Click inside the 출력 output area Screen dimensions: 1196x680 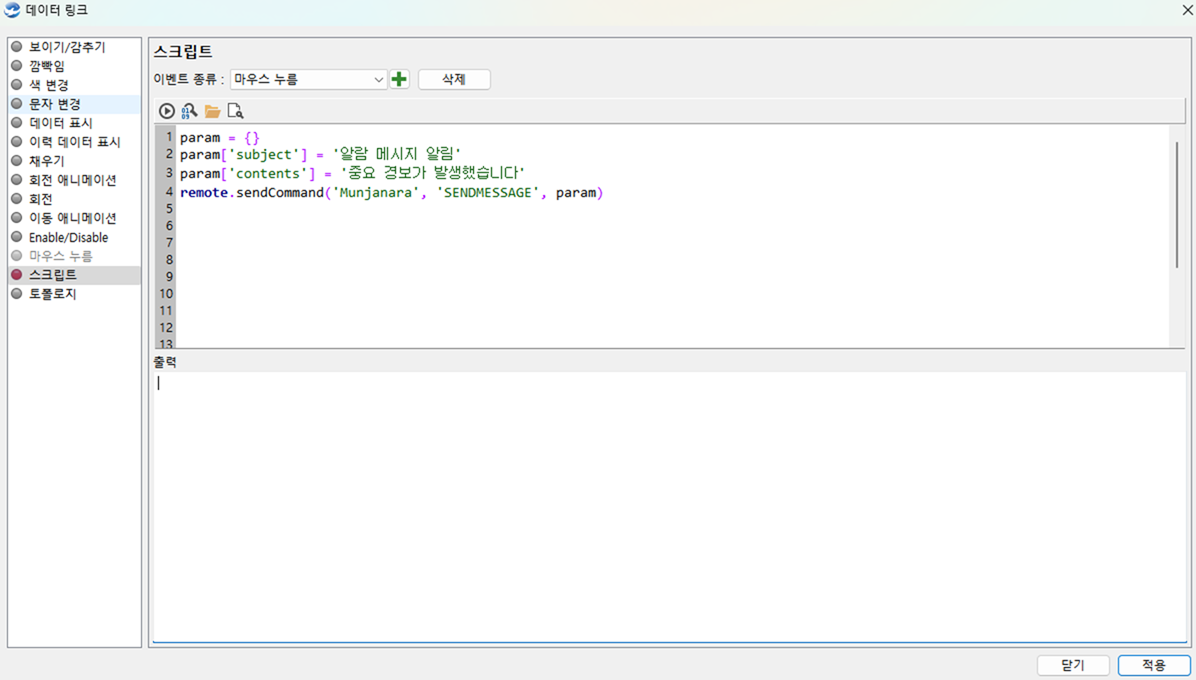(x=668, y=505)
